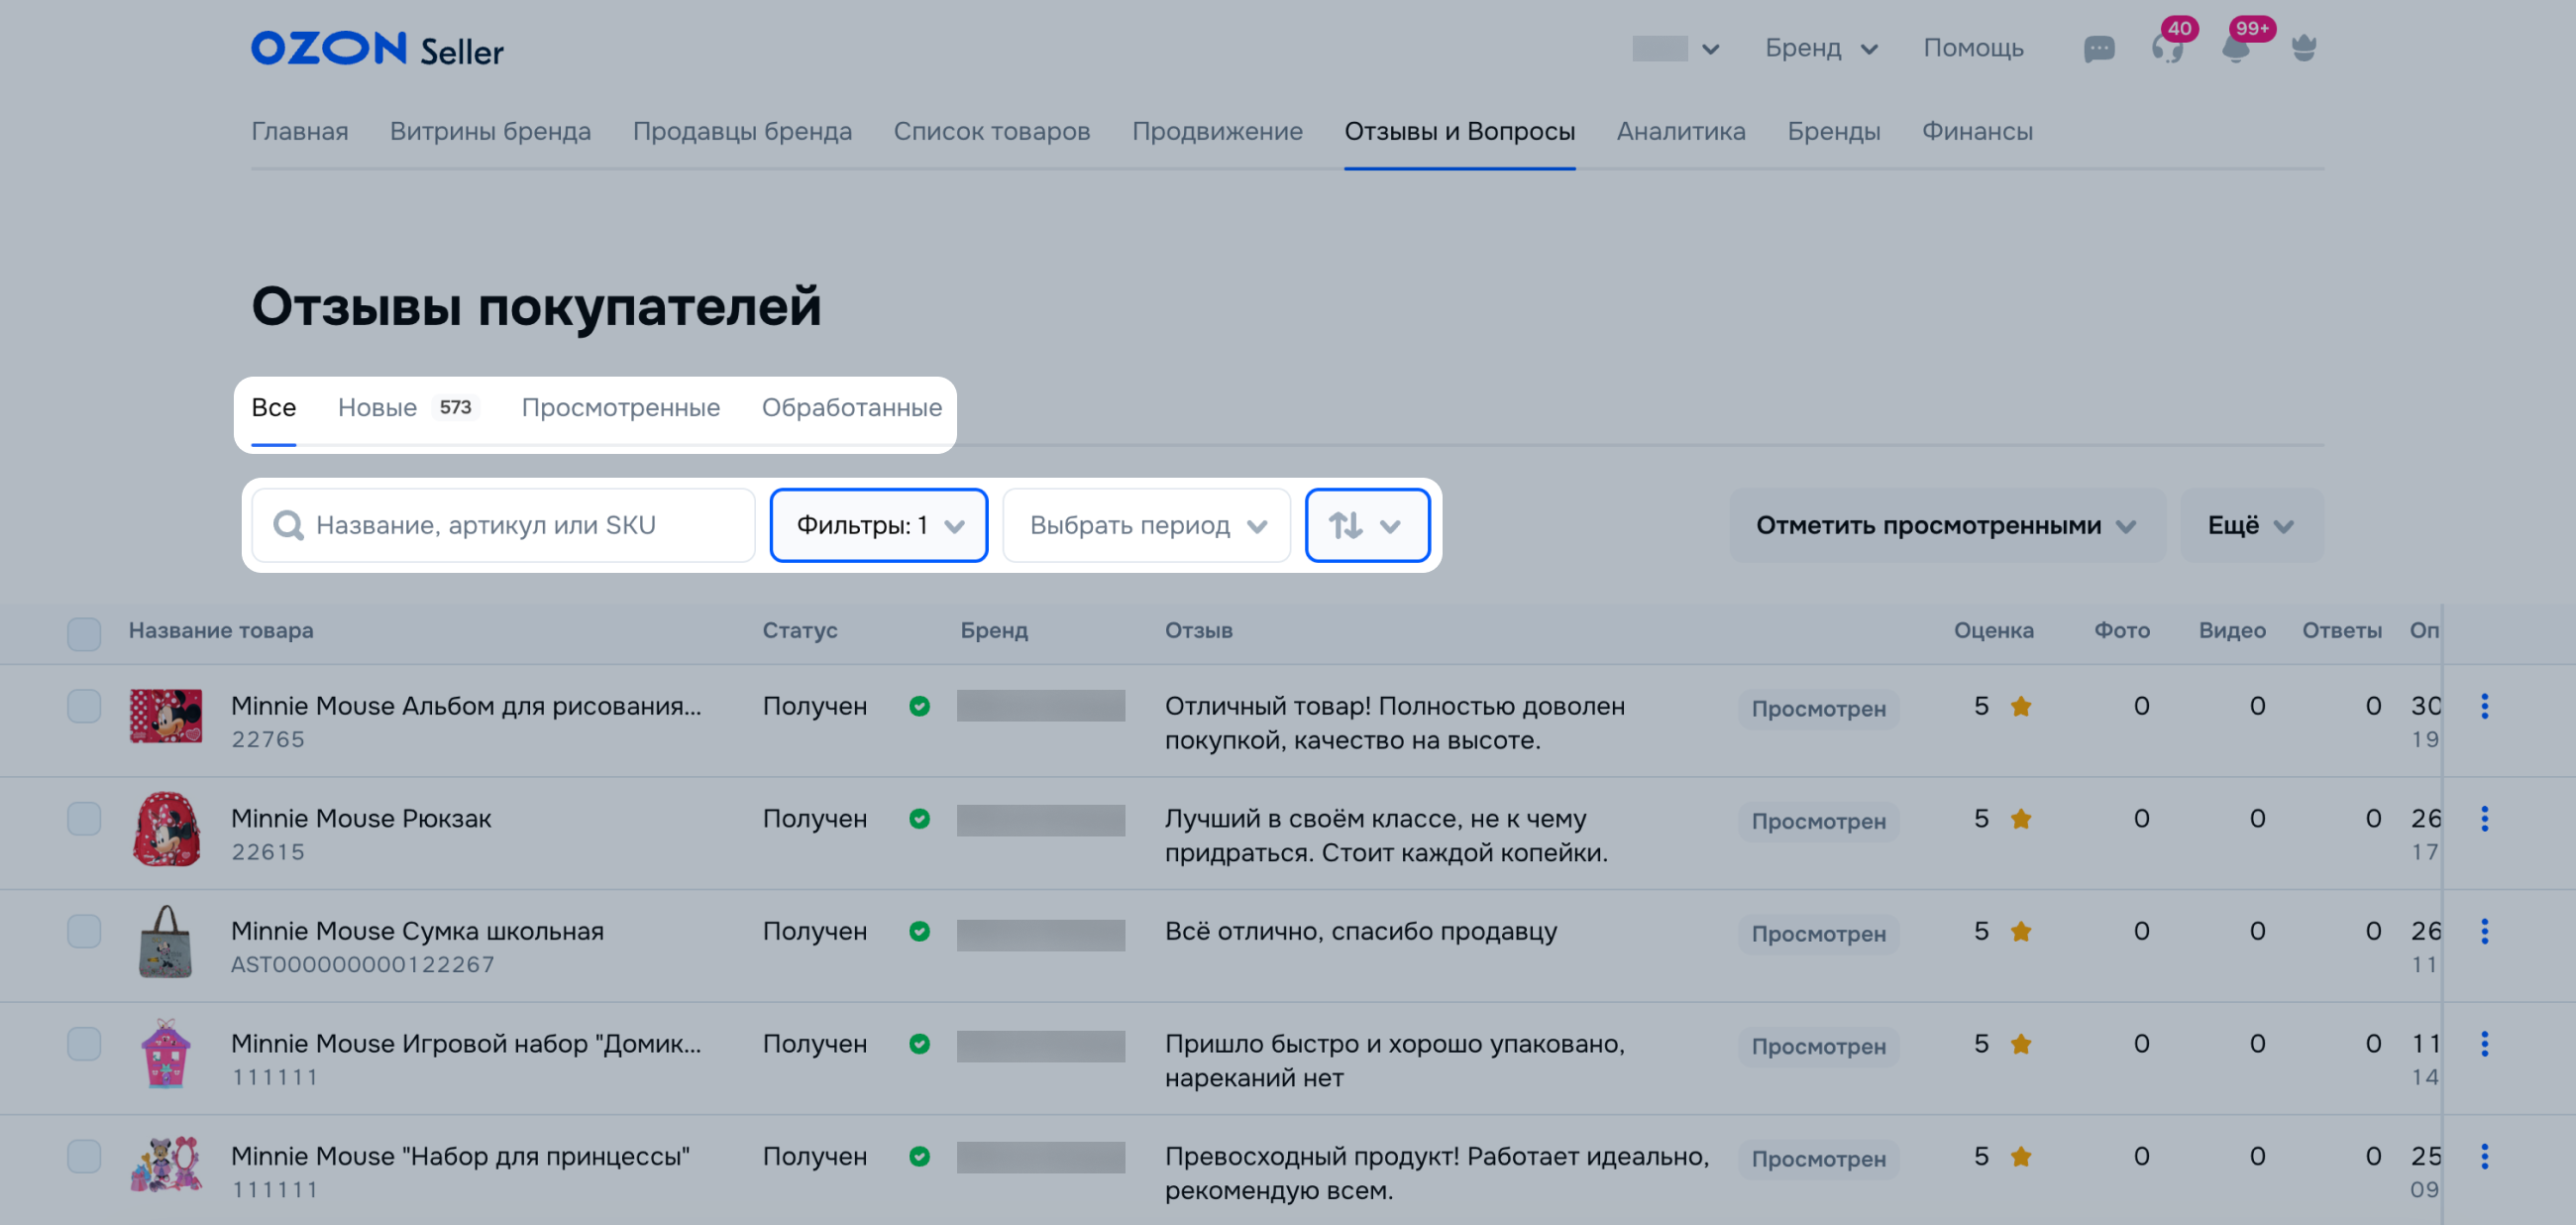Check the Minnie Mouse Рюкзак row checkbox
This screenshot has height=1225, width=2576.
pos(84,819)
